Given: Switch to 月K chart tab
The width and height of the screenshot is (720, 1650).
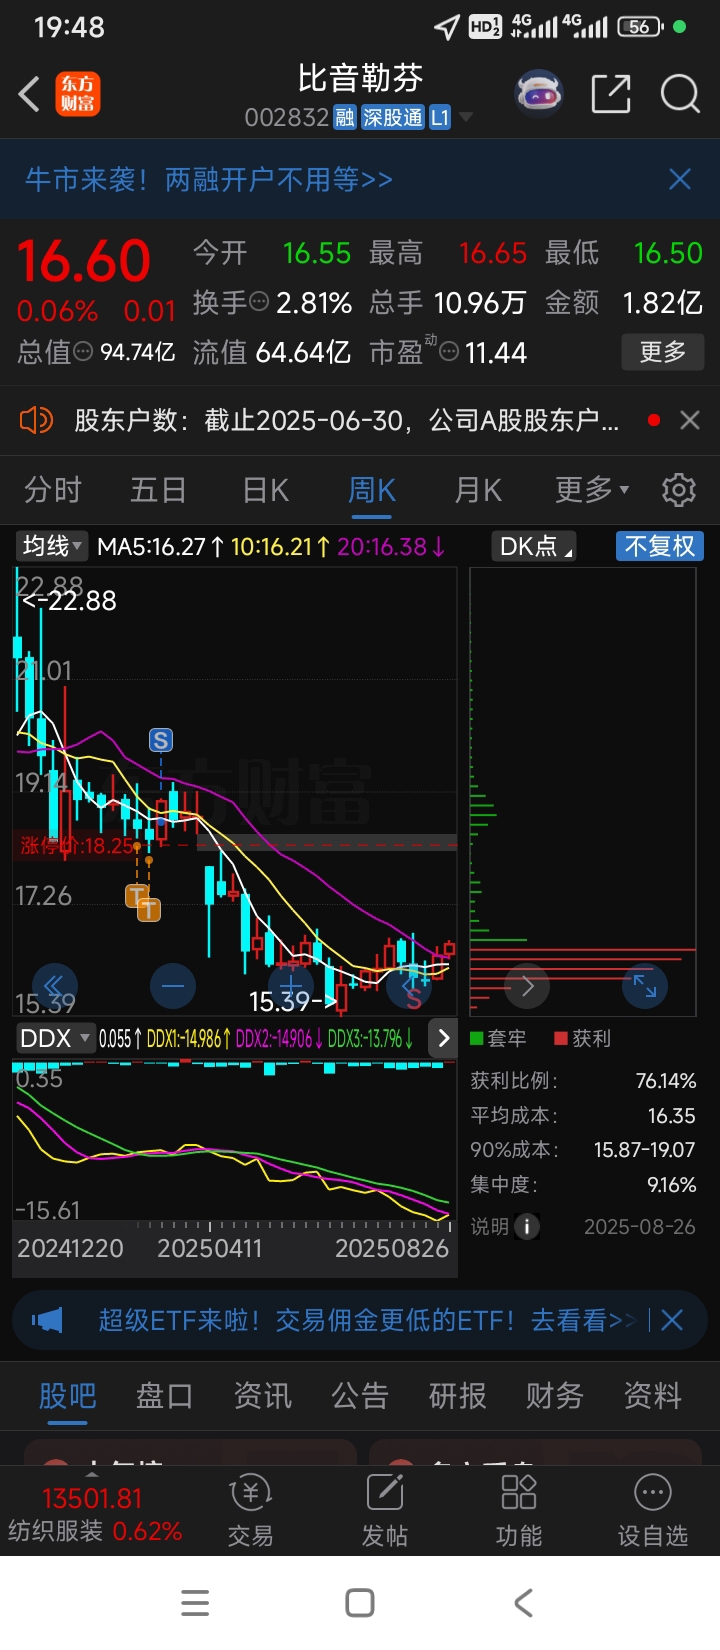Looking at the screenshot, I should tap(478, 490).
